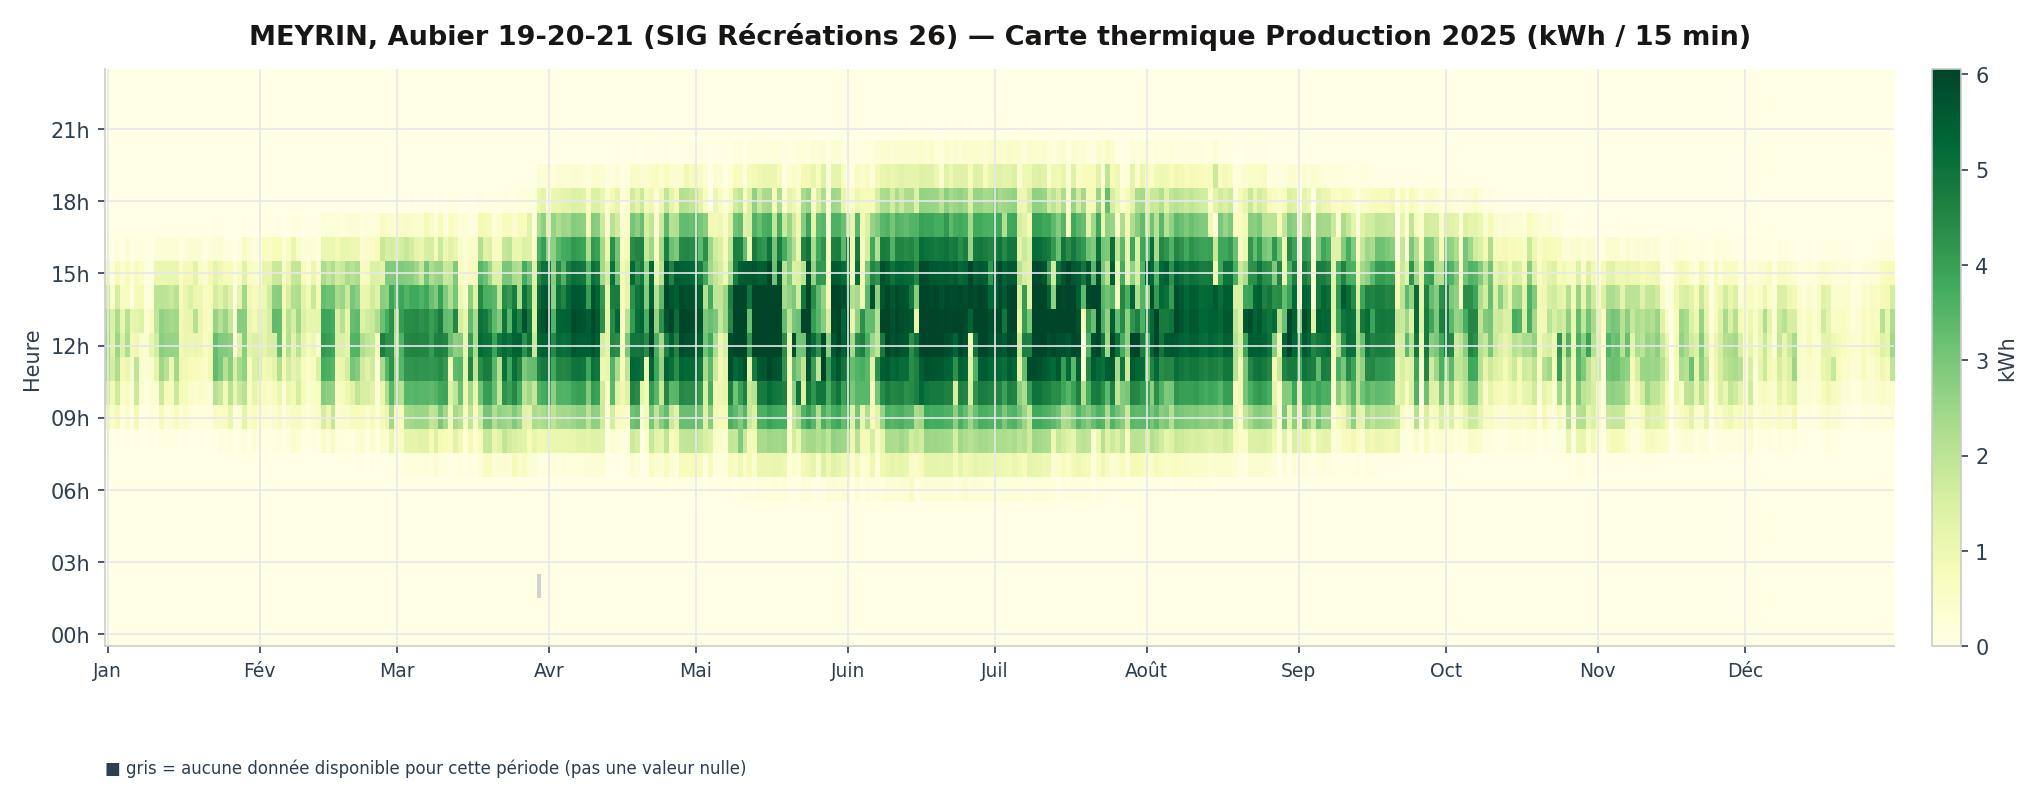The width and height of the screenshot is (2039, 800).
Task: Click the 0 tick on colorbar
Action: pyautogui.click(x=1981, y=647)
